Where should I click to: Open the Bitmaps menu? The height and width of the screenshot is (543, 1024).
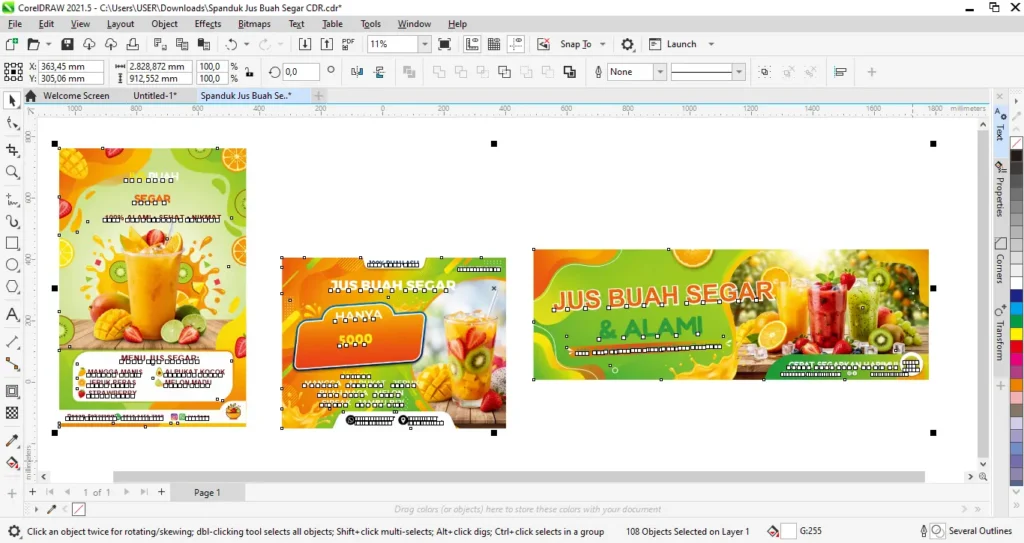coord(254,24)
